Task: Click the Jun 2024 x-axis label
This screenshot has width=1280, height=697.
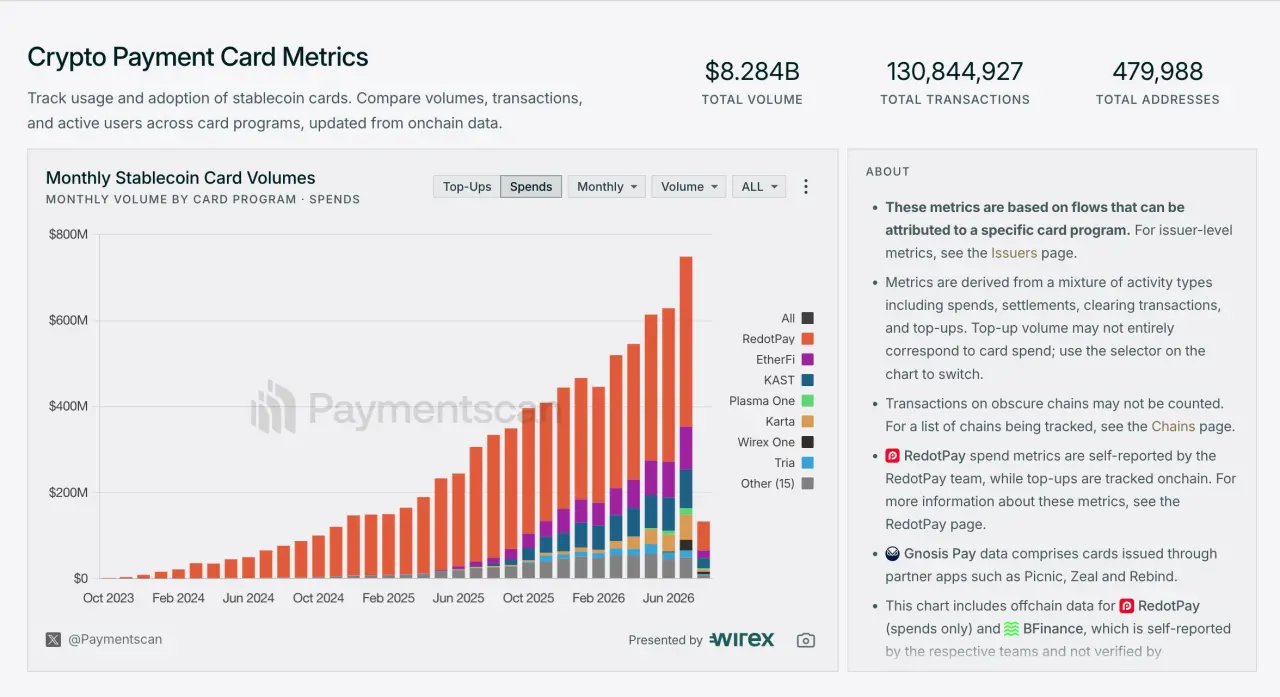Action: (248, 598)
